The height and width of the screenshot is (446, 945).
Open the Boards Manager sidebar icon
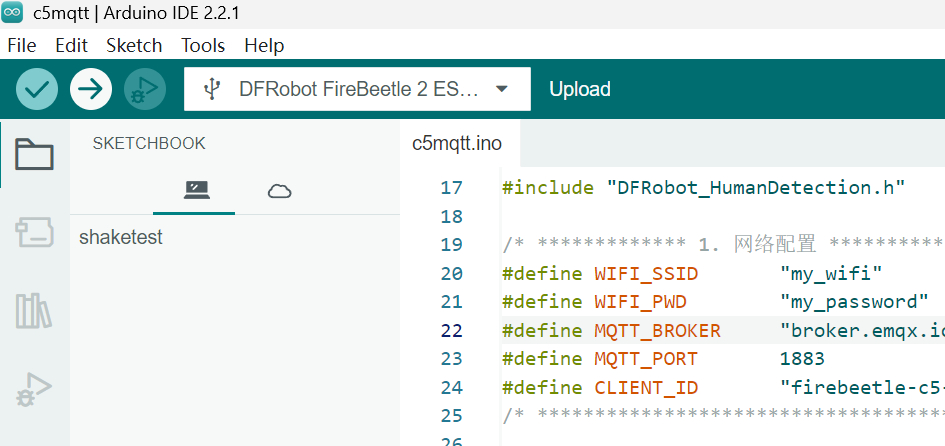click(x=34, y=233)
